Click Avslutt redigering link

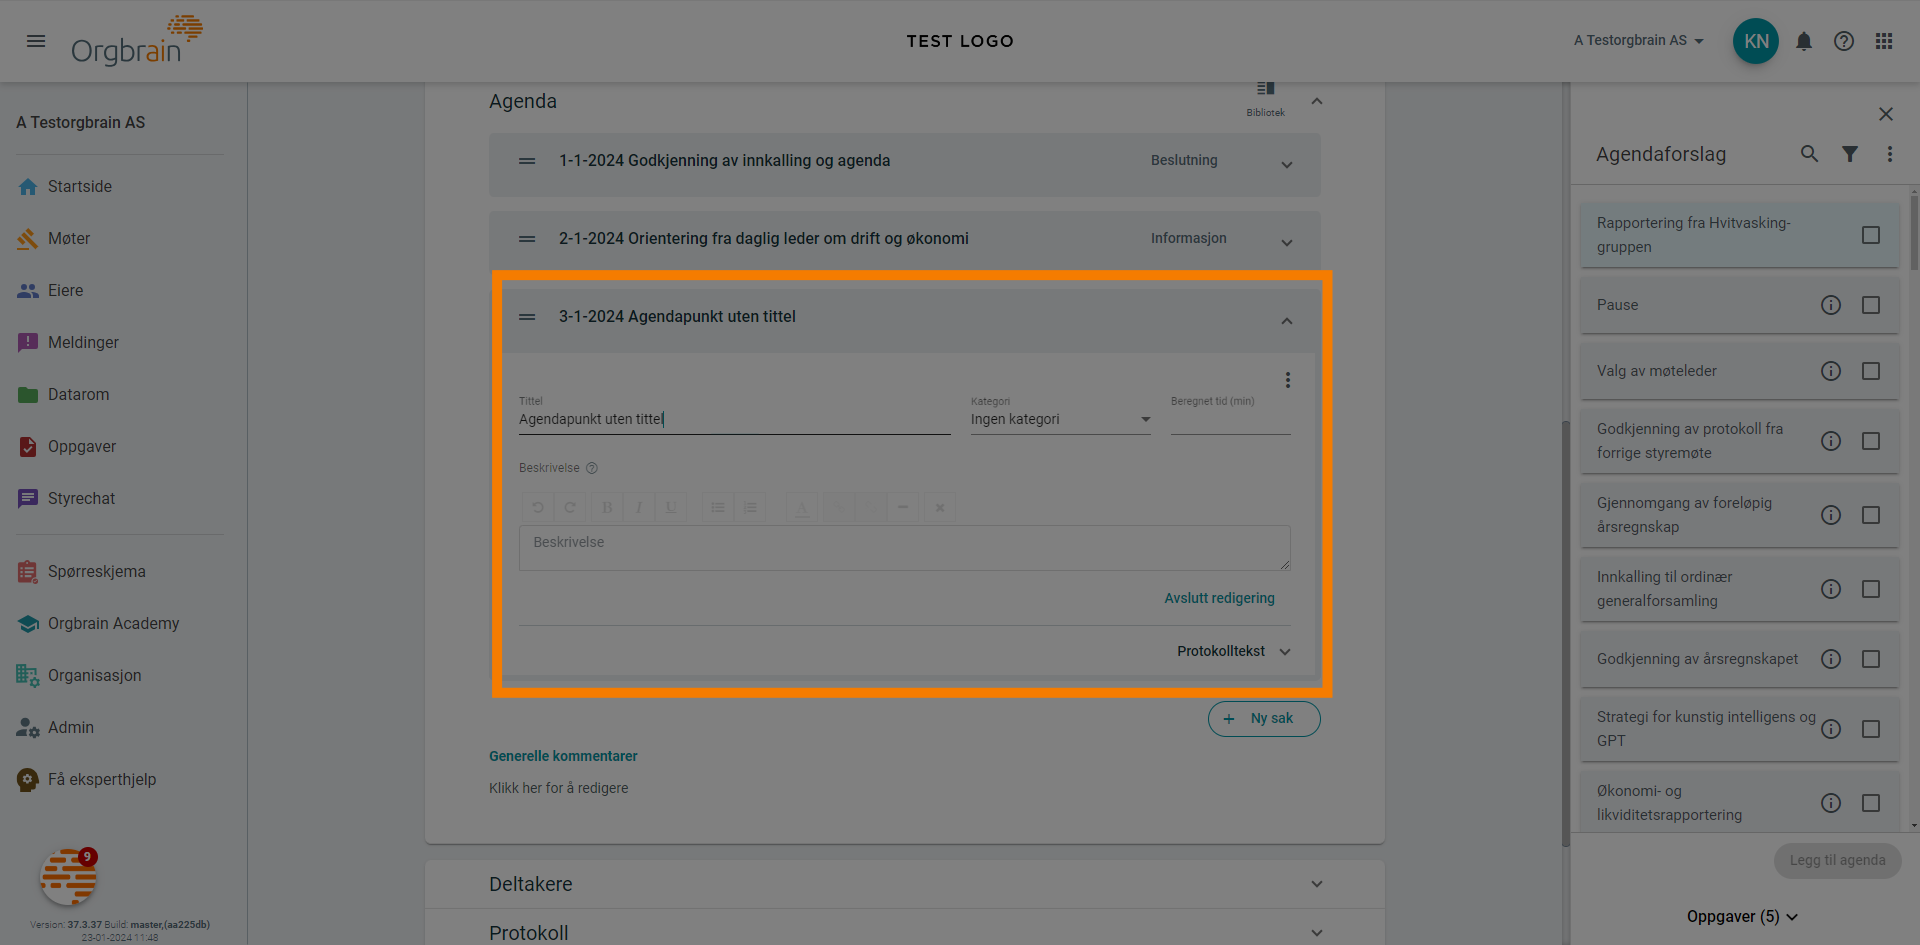coord(1219,598)
